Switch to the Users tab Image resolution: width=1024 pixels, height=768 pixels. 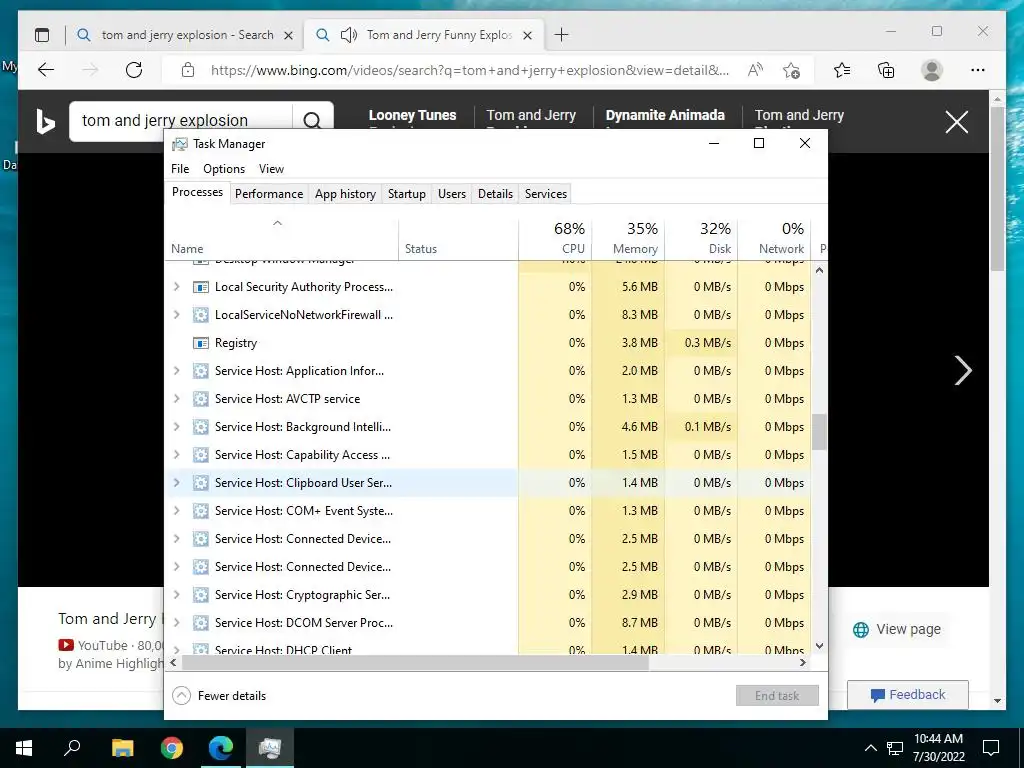(452, 194)
